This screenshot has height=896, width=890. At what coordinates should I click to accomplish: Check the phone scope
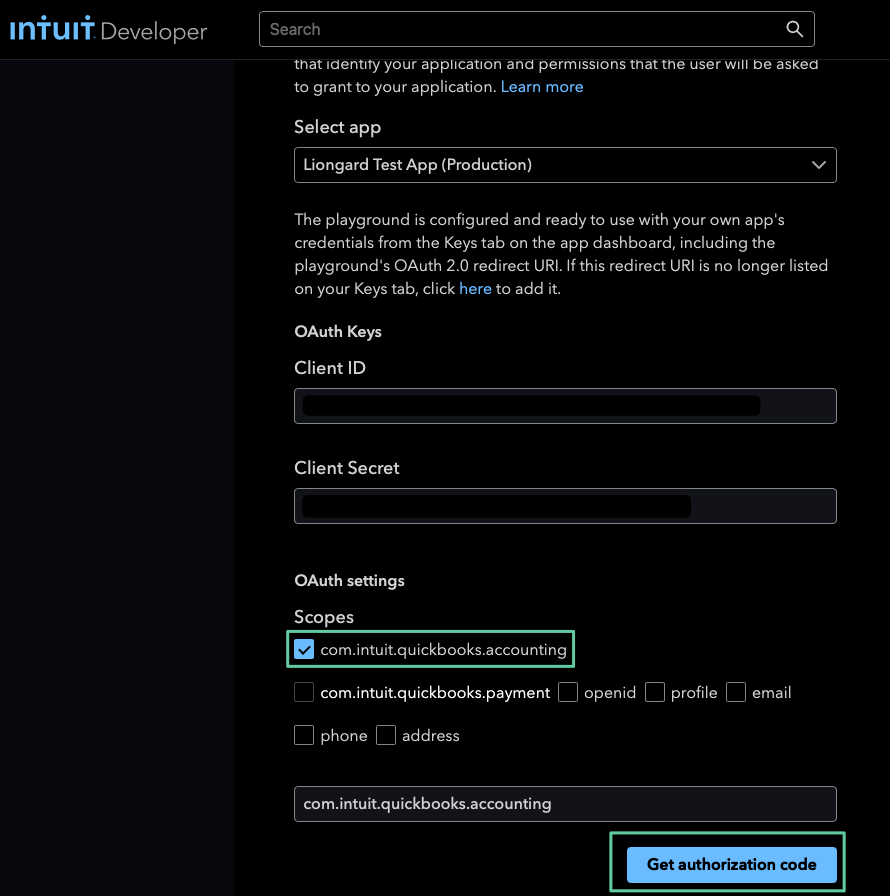304,735
